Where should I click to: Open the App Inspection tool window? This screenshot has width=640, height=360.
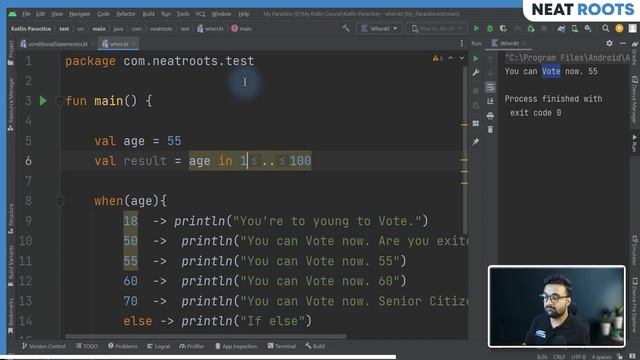(236, 346)
